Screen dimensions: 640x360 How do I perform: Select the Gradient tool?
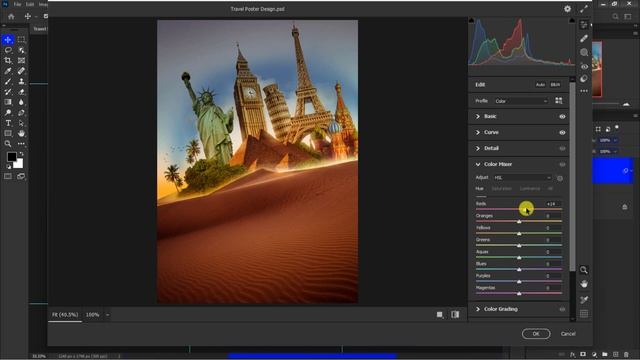[8, 102]
